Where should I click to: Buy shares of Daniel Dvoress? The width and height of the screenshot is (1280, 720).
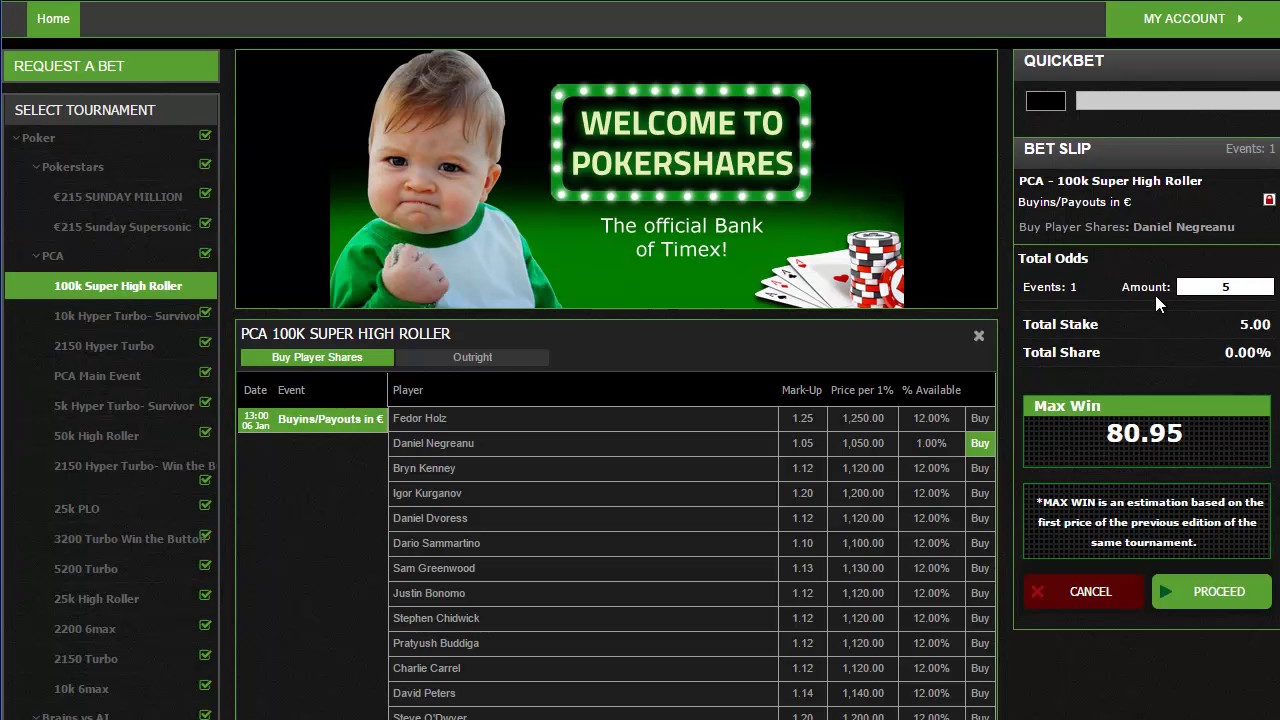pos(980,518)
